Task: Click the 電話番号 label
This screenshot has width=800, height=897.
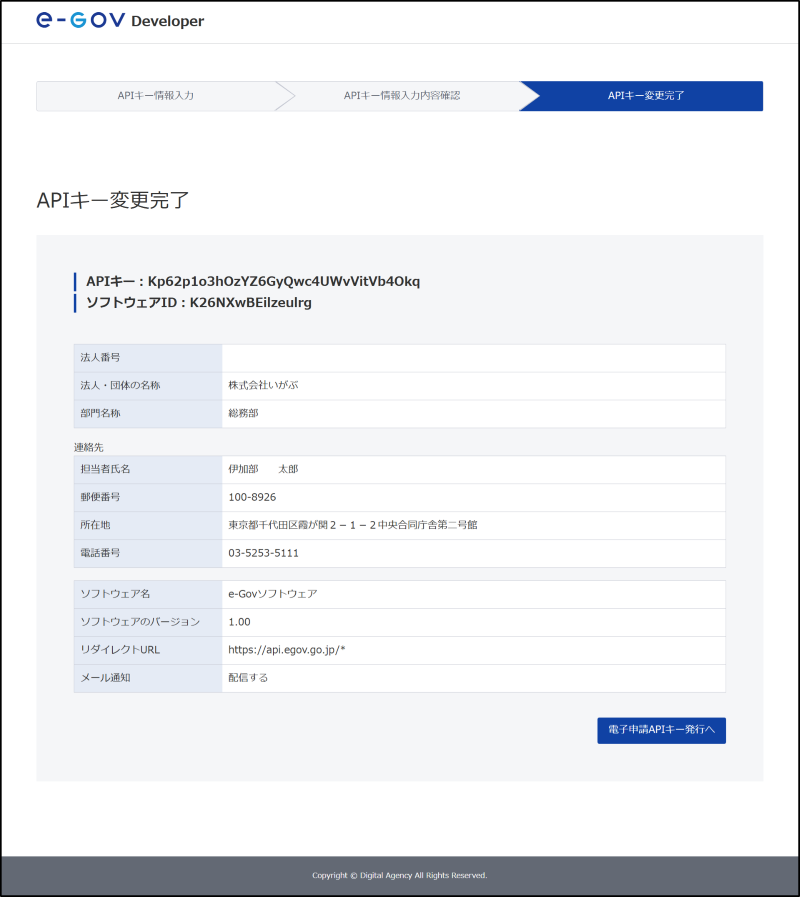Action: (x=100, y=553)
